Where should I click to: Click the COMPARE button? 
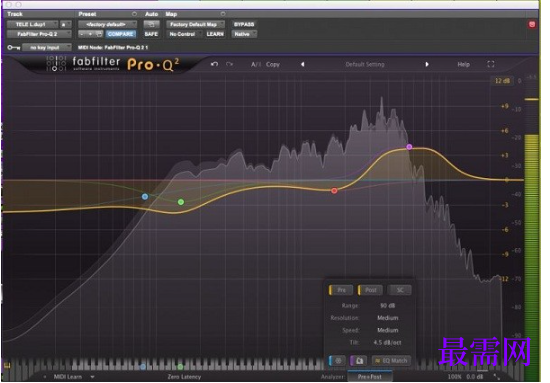tap(120, 34)
